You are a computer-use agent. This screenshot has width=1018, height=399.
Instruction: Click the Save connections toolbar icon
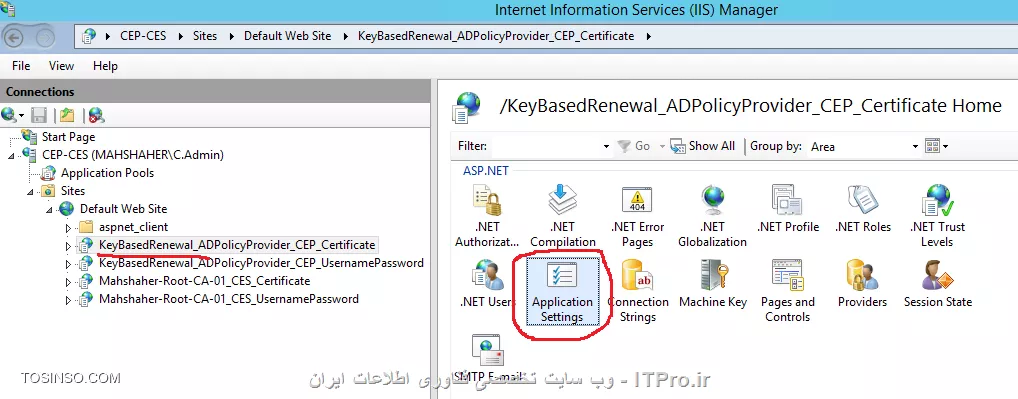click(39, 115)
